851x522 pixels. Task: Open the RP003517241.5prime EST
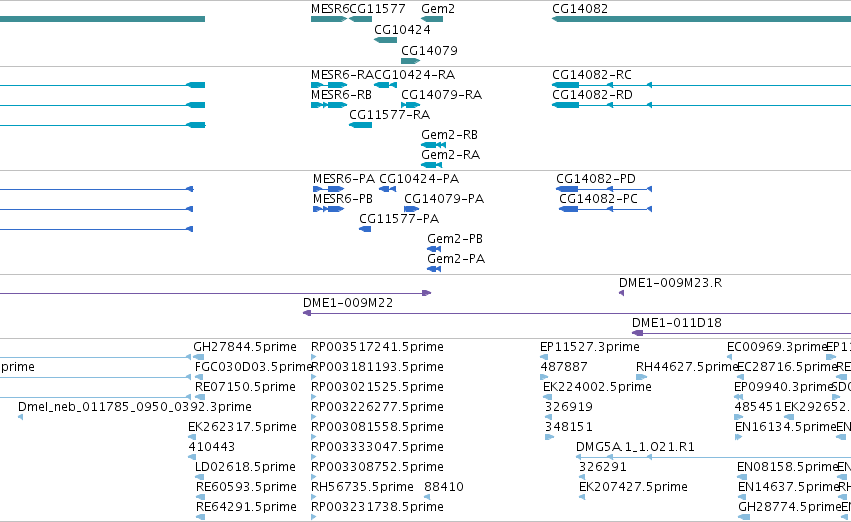314,358
